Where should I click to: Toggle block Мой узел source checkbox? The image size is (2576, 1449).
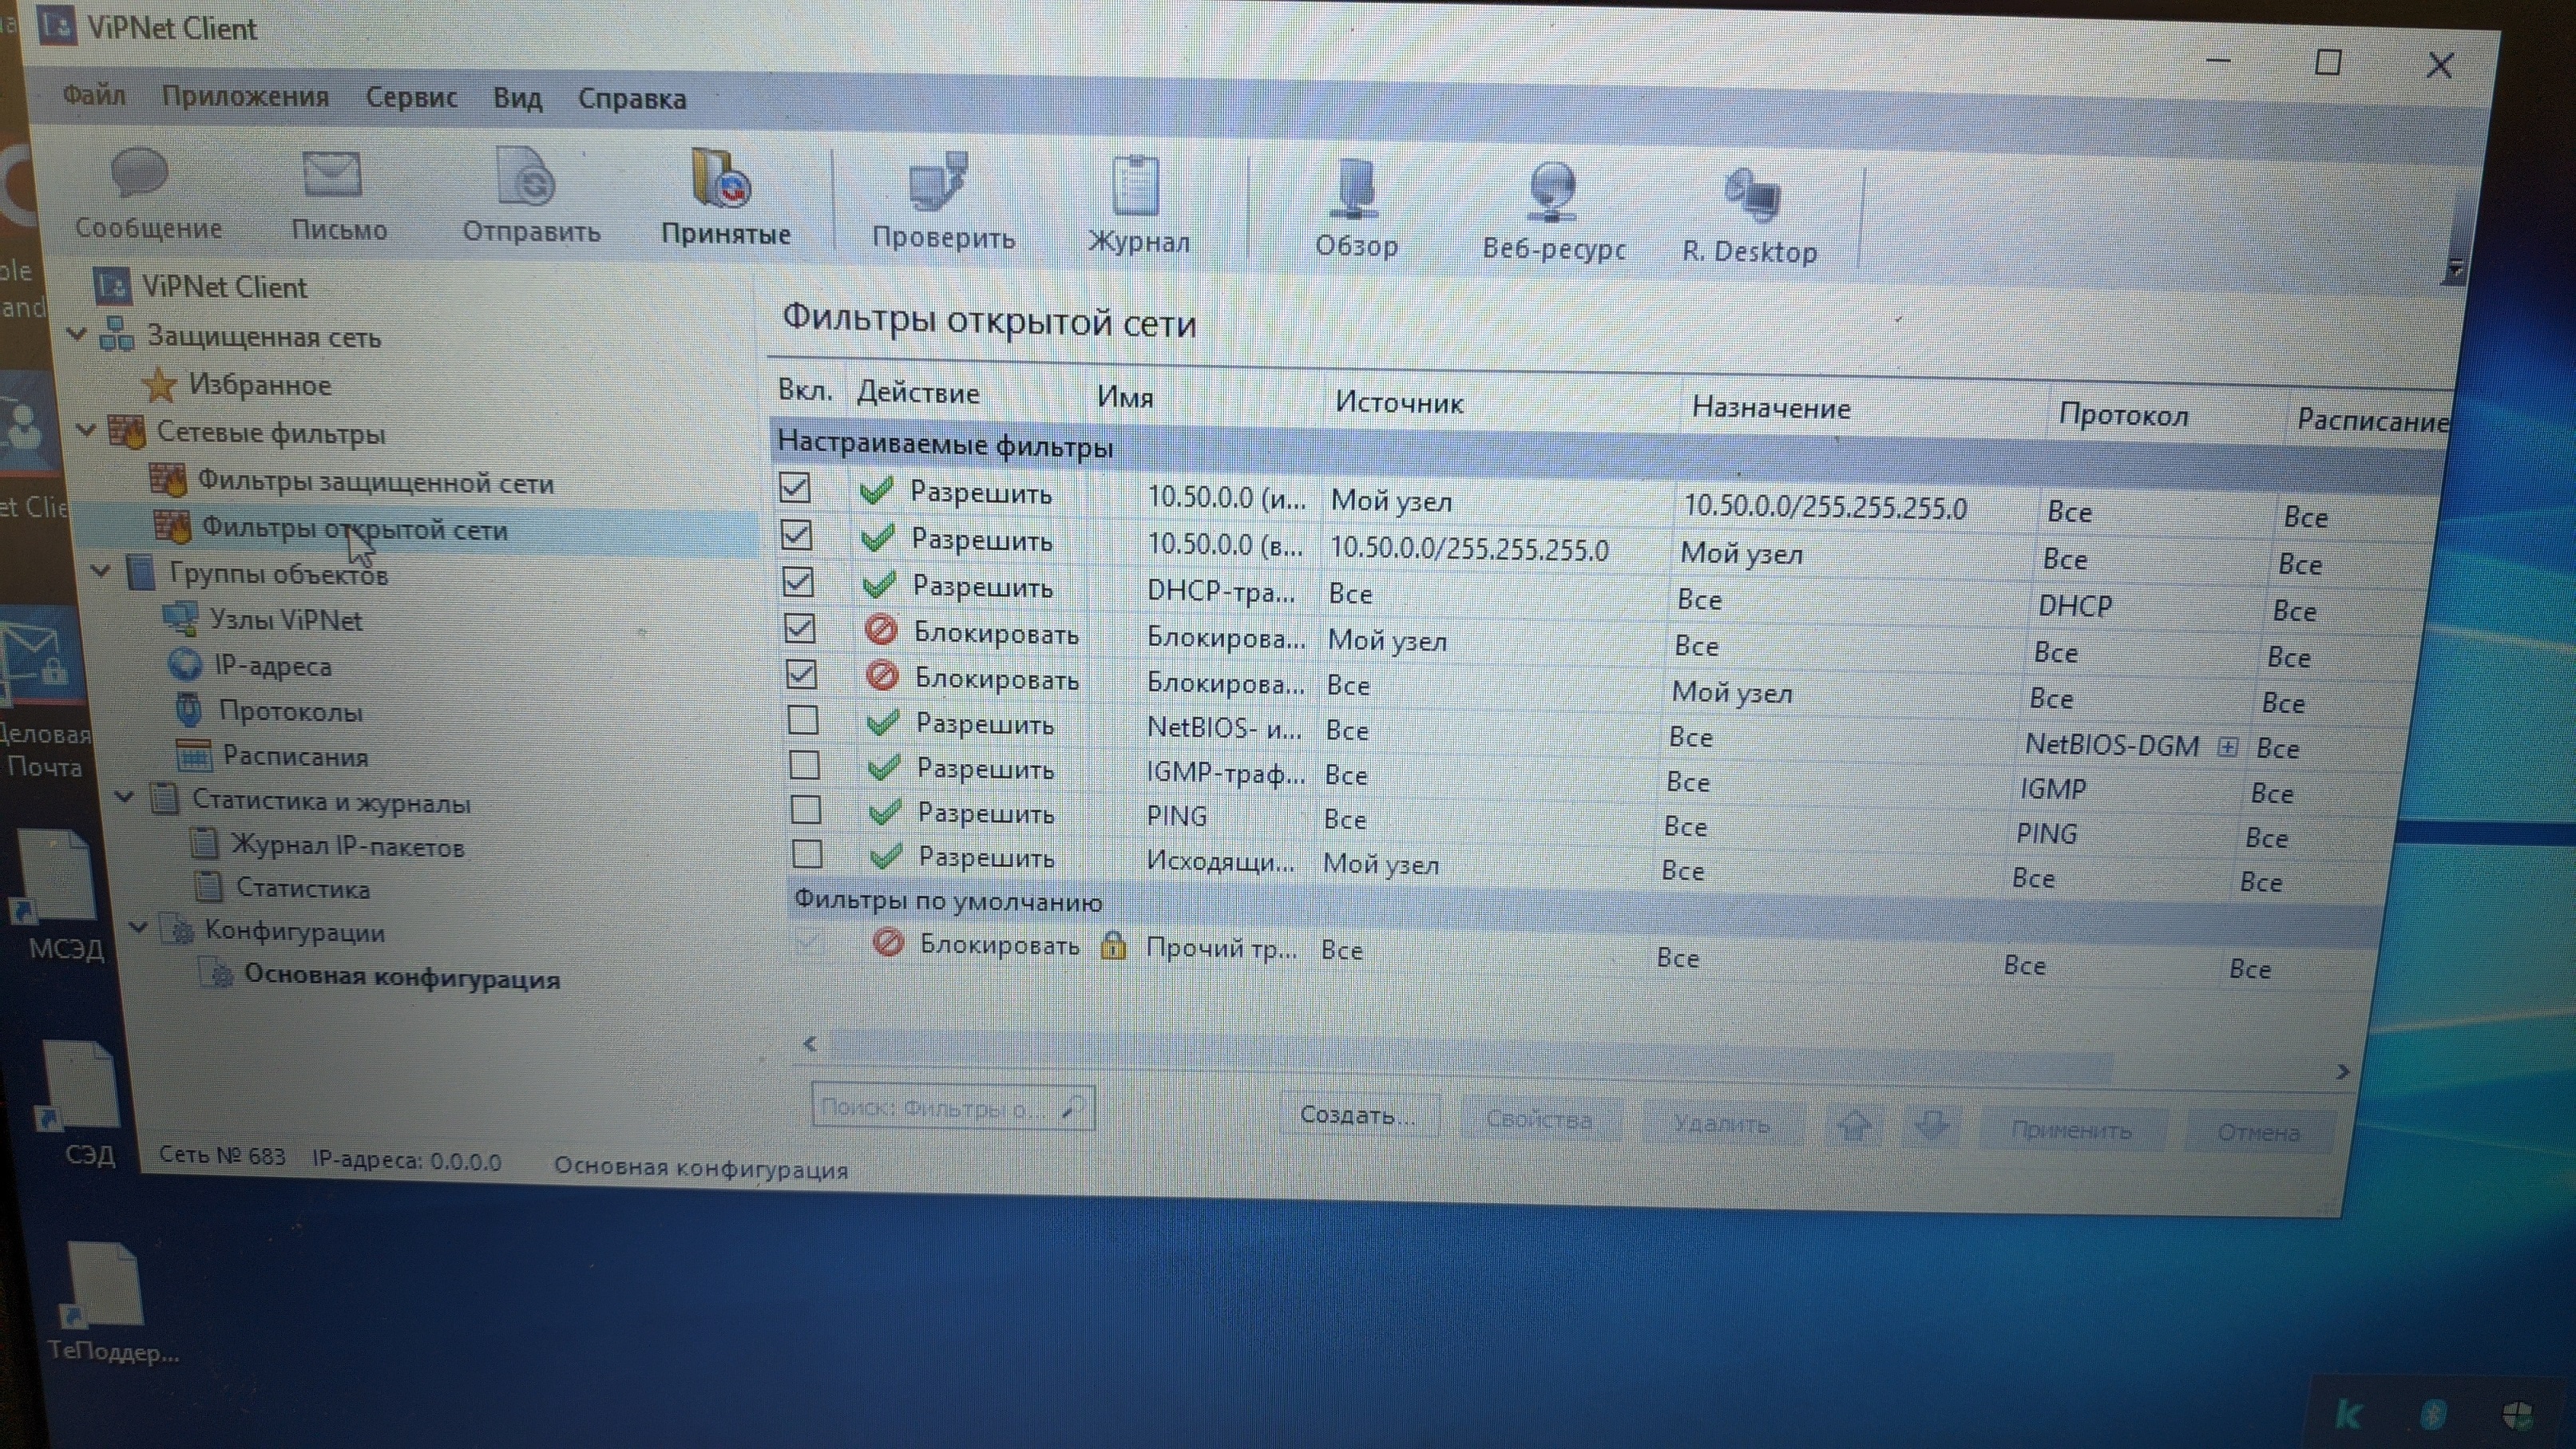coord(800,628)
